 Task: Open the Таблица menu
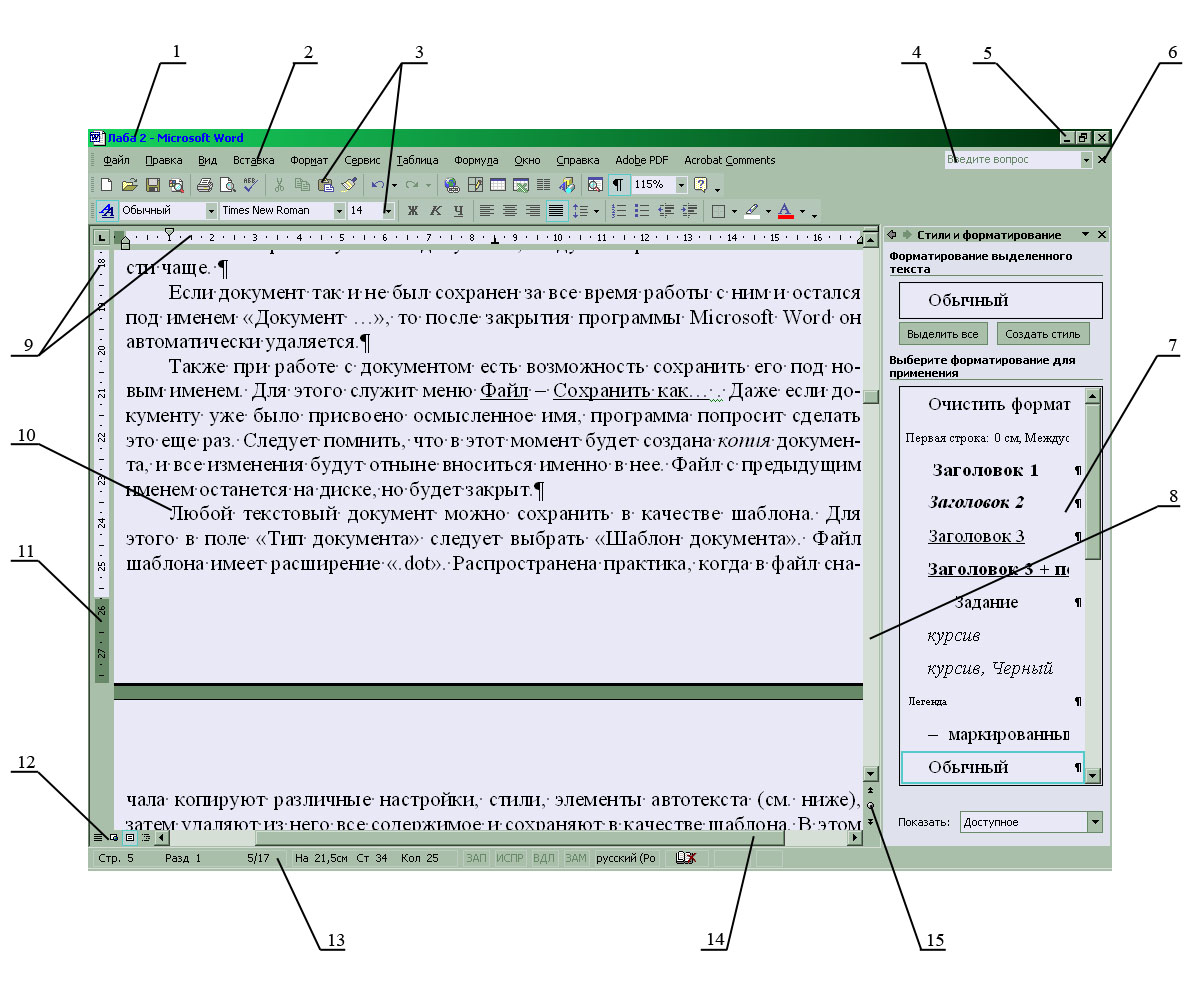[x=417, y=160]
